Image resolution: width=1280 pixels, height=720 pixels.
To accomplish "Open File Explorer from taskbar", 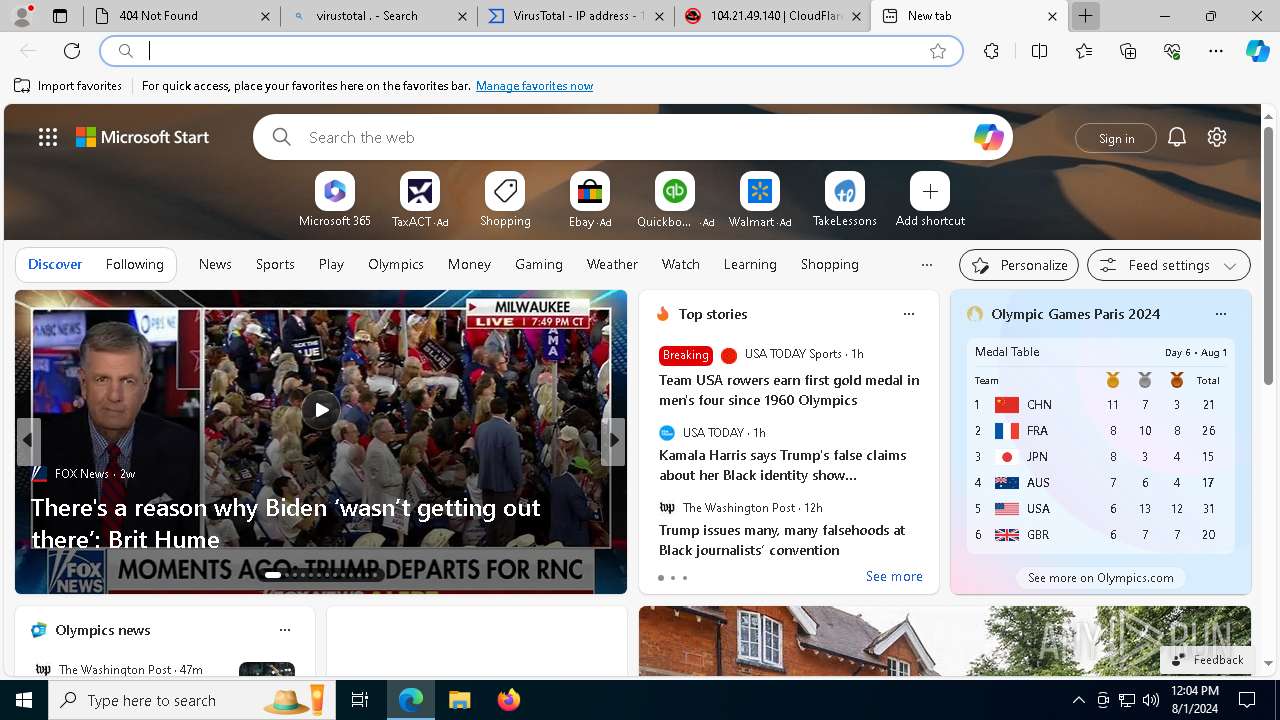I will coord(459,700).
